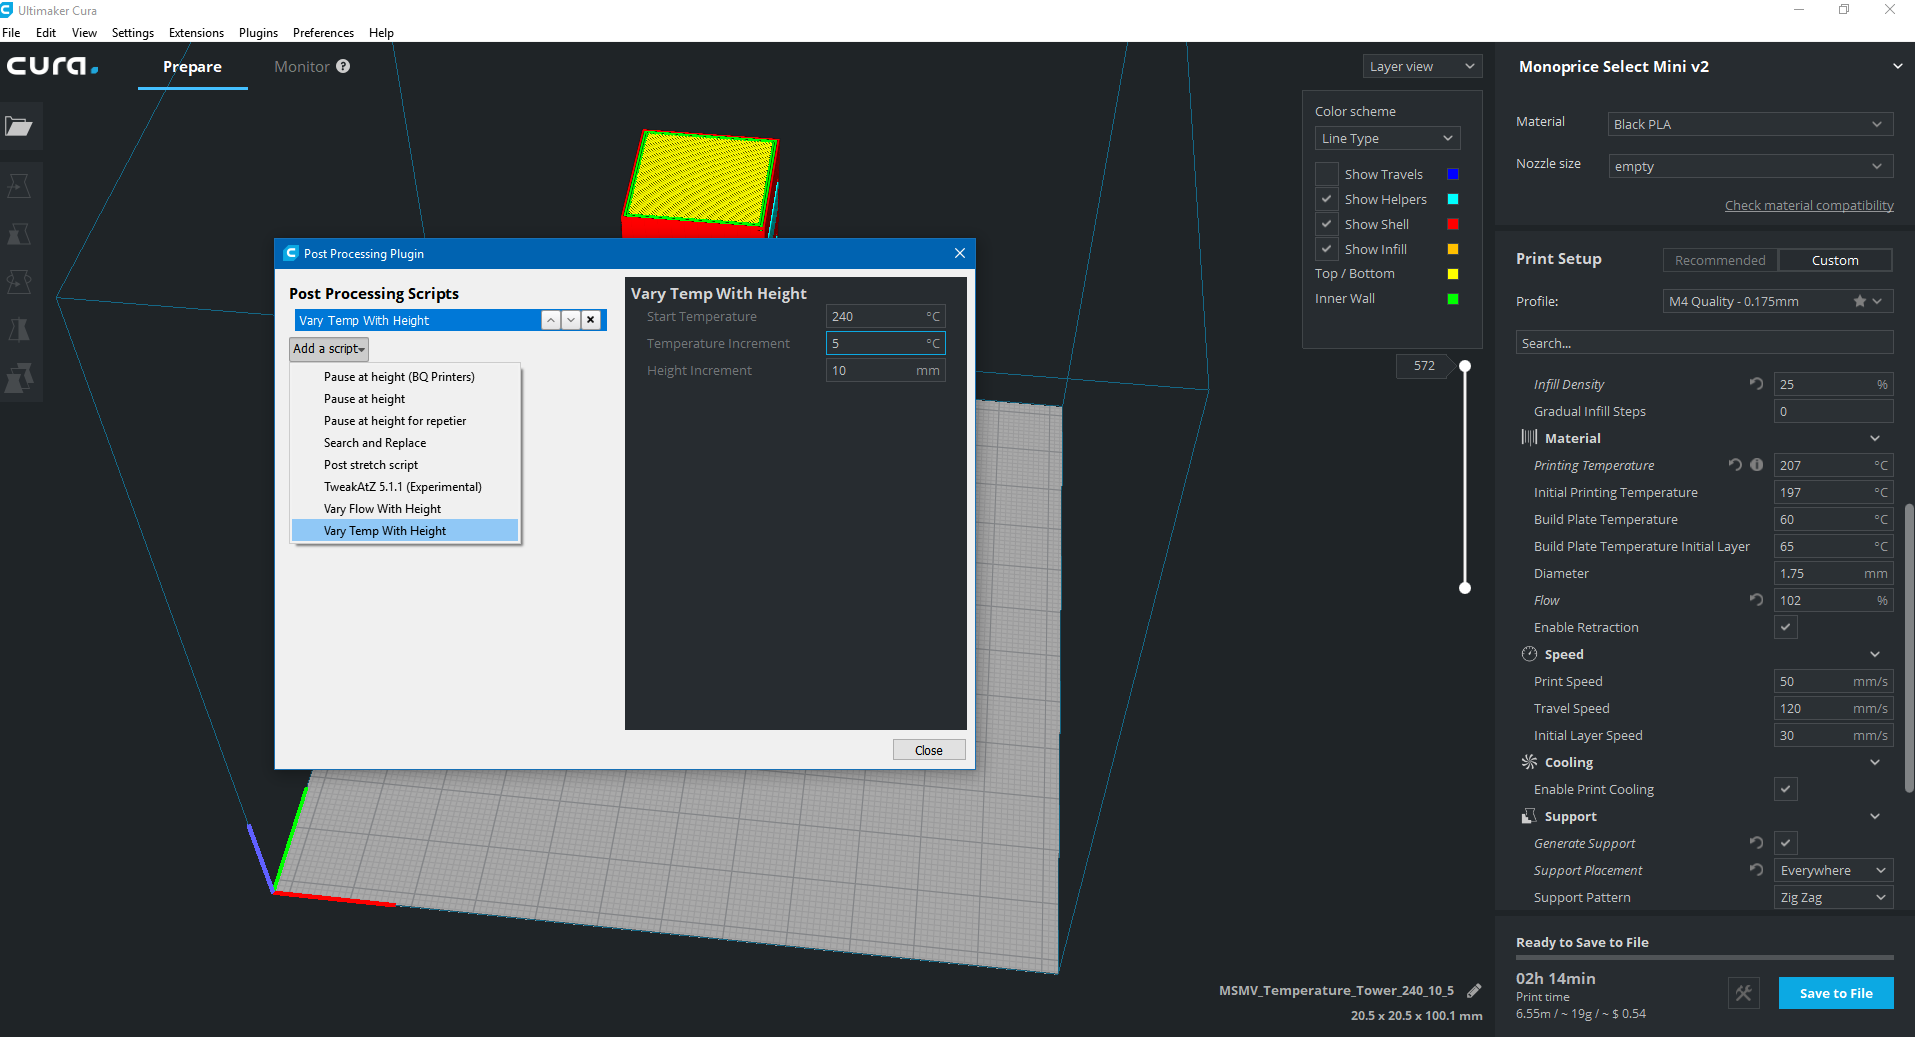Move the Vary Temp script down
Image resolution: width=1915 pixels, height=1037 pixels.
pos(571,320)
